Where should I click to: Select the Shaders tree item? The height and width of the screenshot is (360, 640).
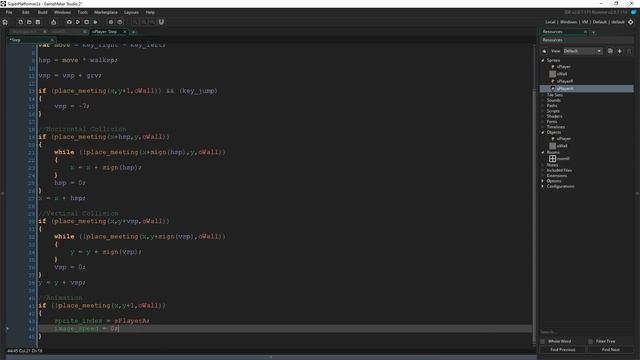(x=554, y=116)
